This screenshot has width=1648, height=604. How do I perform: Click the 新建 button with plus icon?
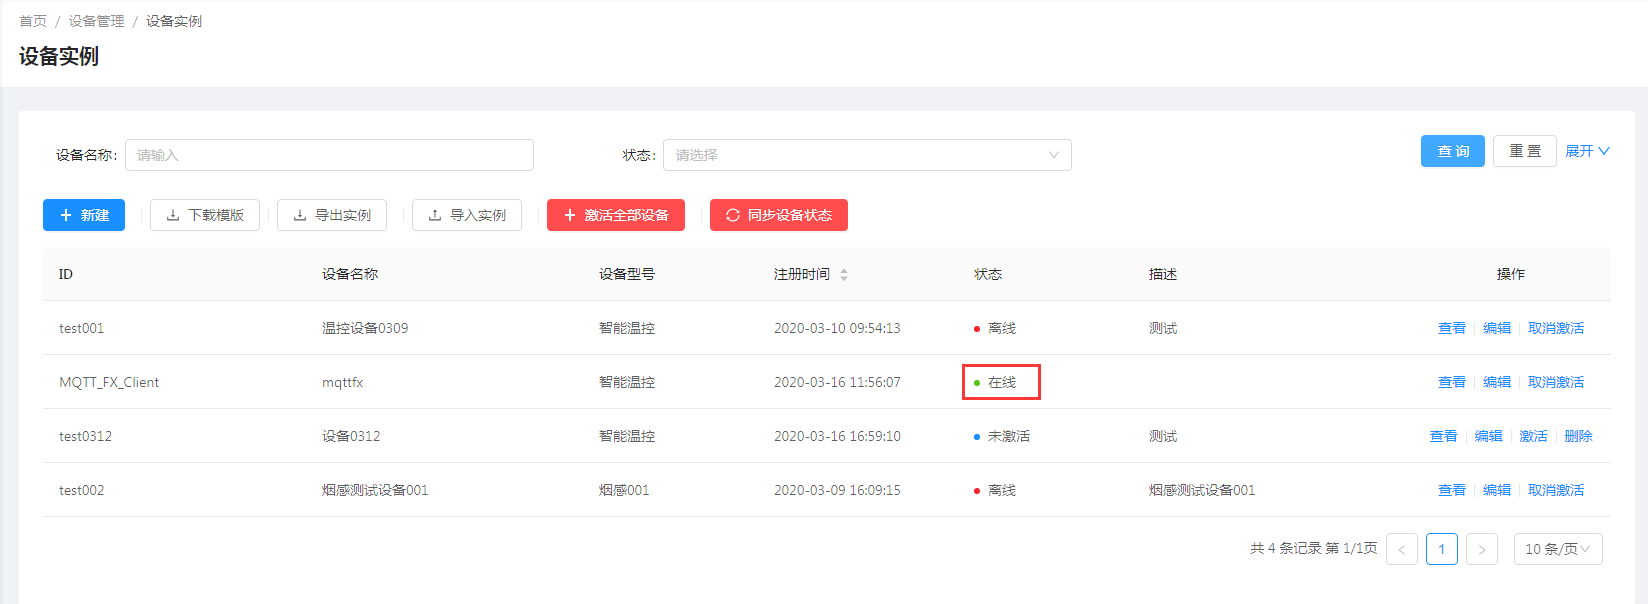click(84, 215)
